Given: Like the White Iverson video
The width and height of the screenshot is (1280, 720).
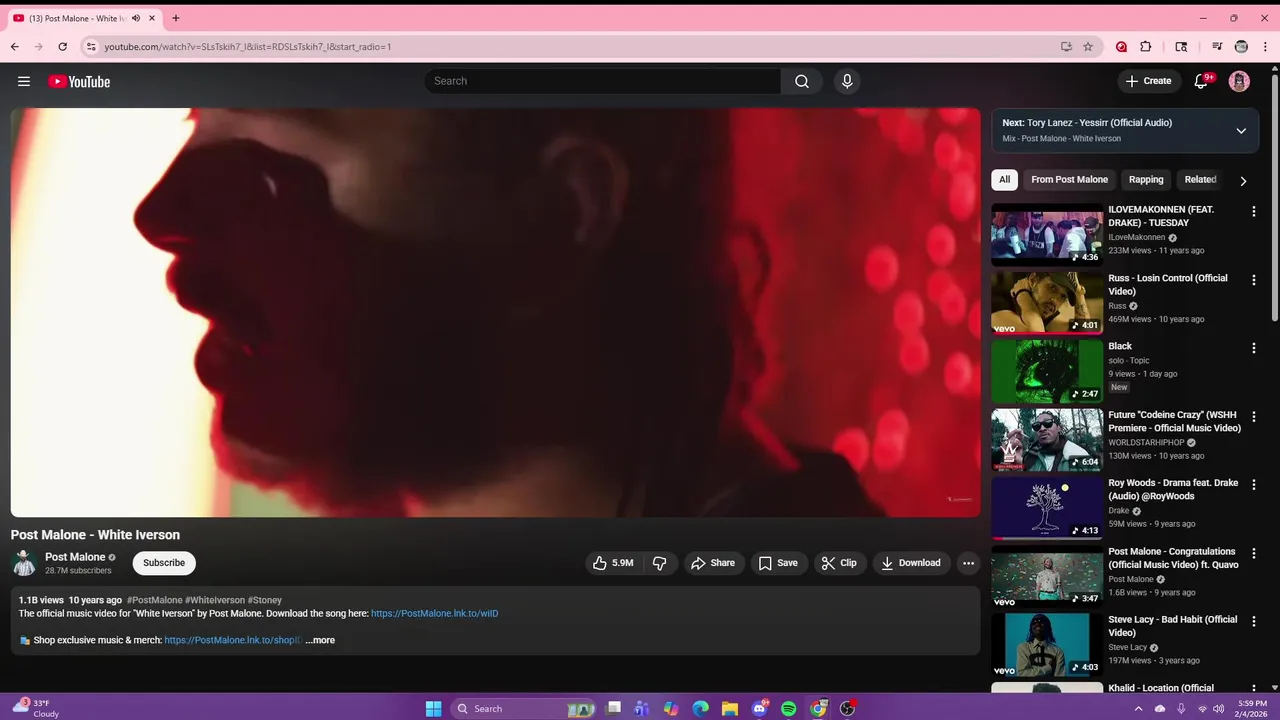Looking at the screenshot, I should tap(613, 563).
